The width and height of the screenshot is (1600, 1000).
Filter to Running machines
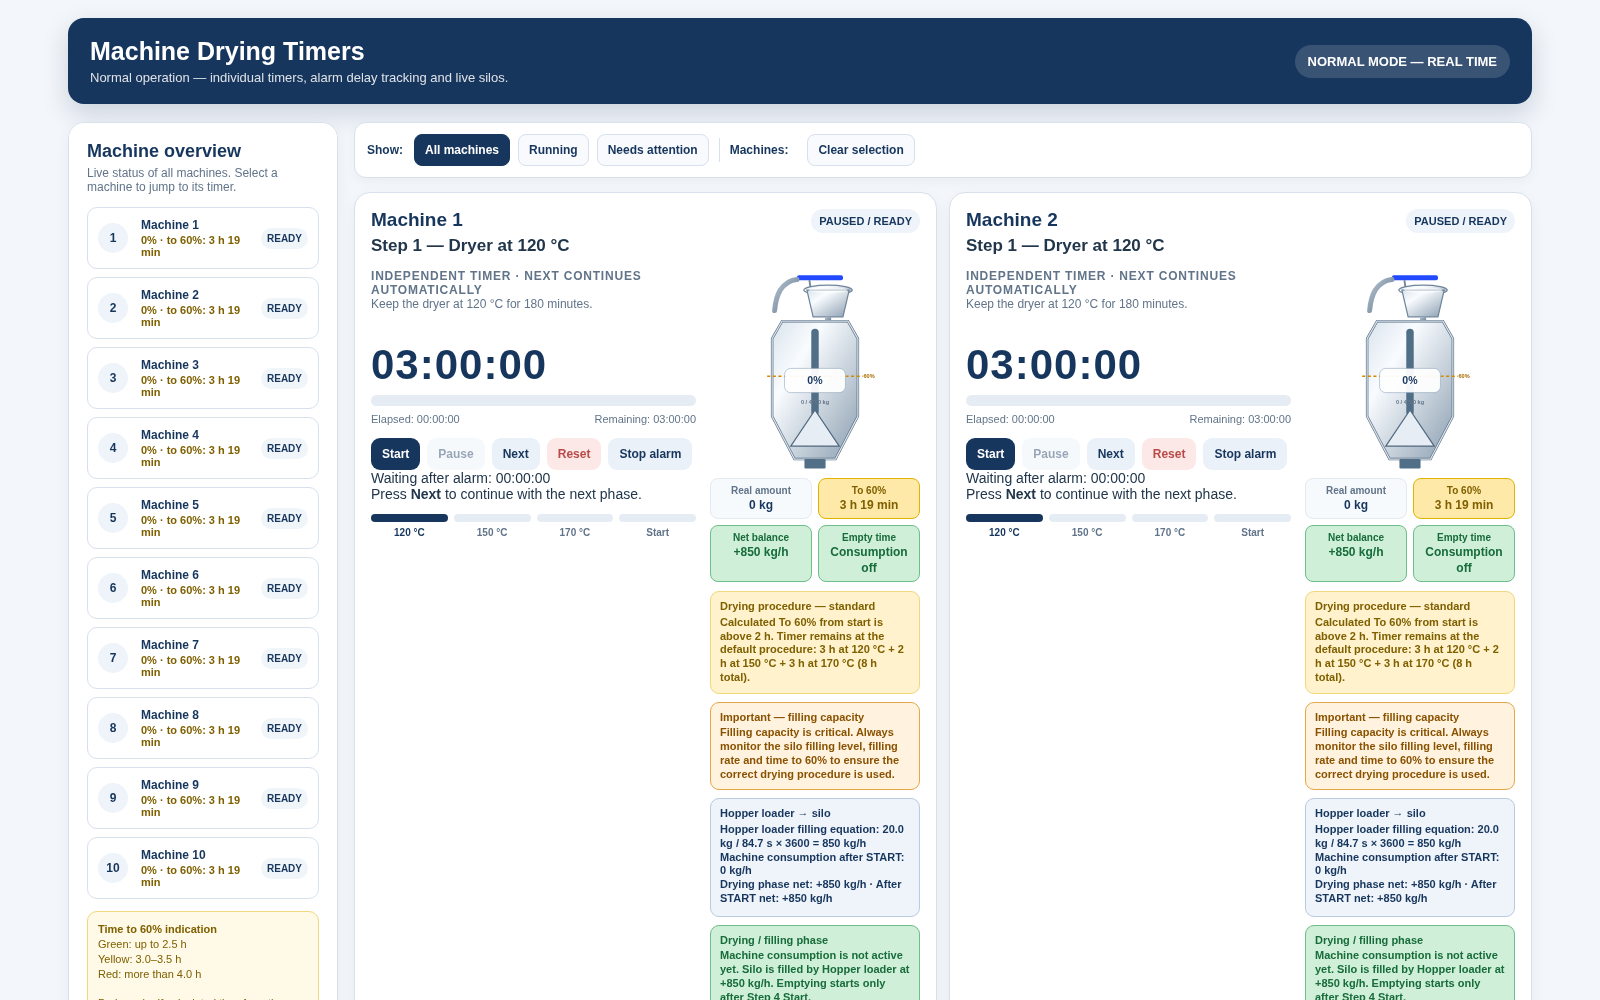point(553,150)
